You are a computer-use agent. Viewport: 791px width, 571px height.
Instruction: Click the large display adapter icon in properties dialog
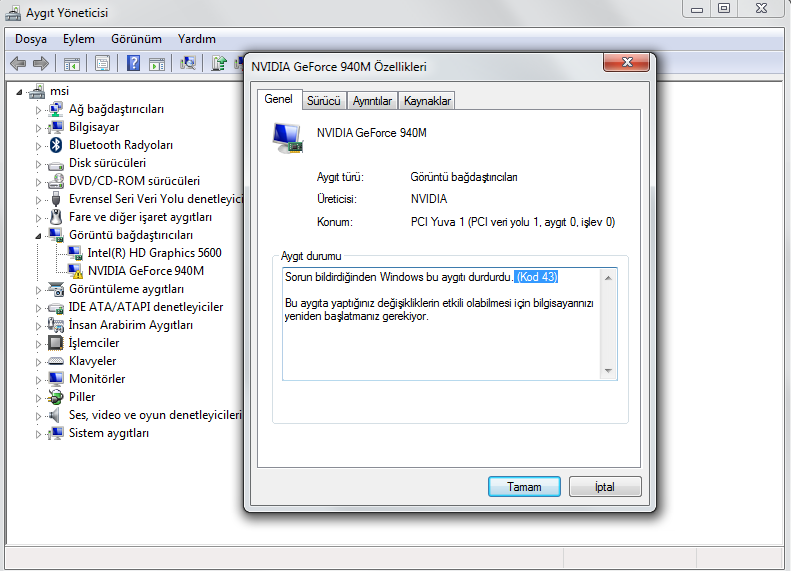coord(288,138)
